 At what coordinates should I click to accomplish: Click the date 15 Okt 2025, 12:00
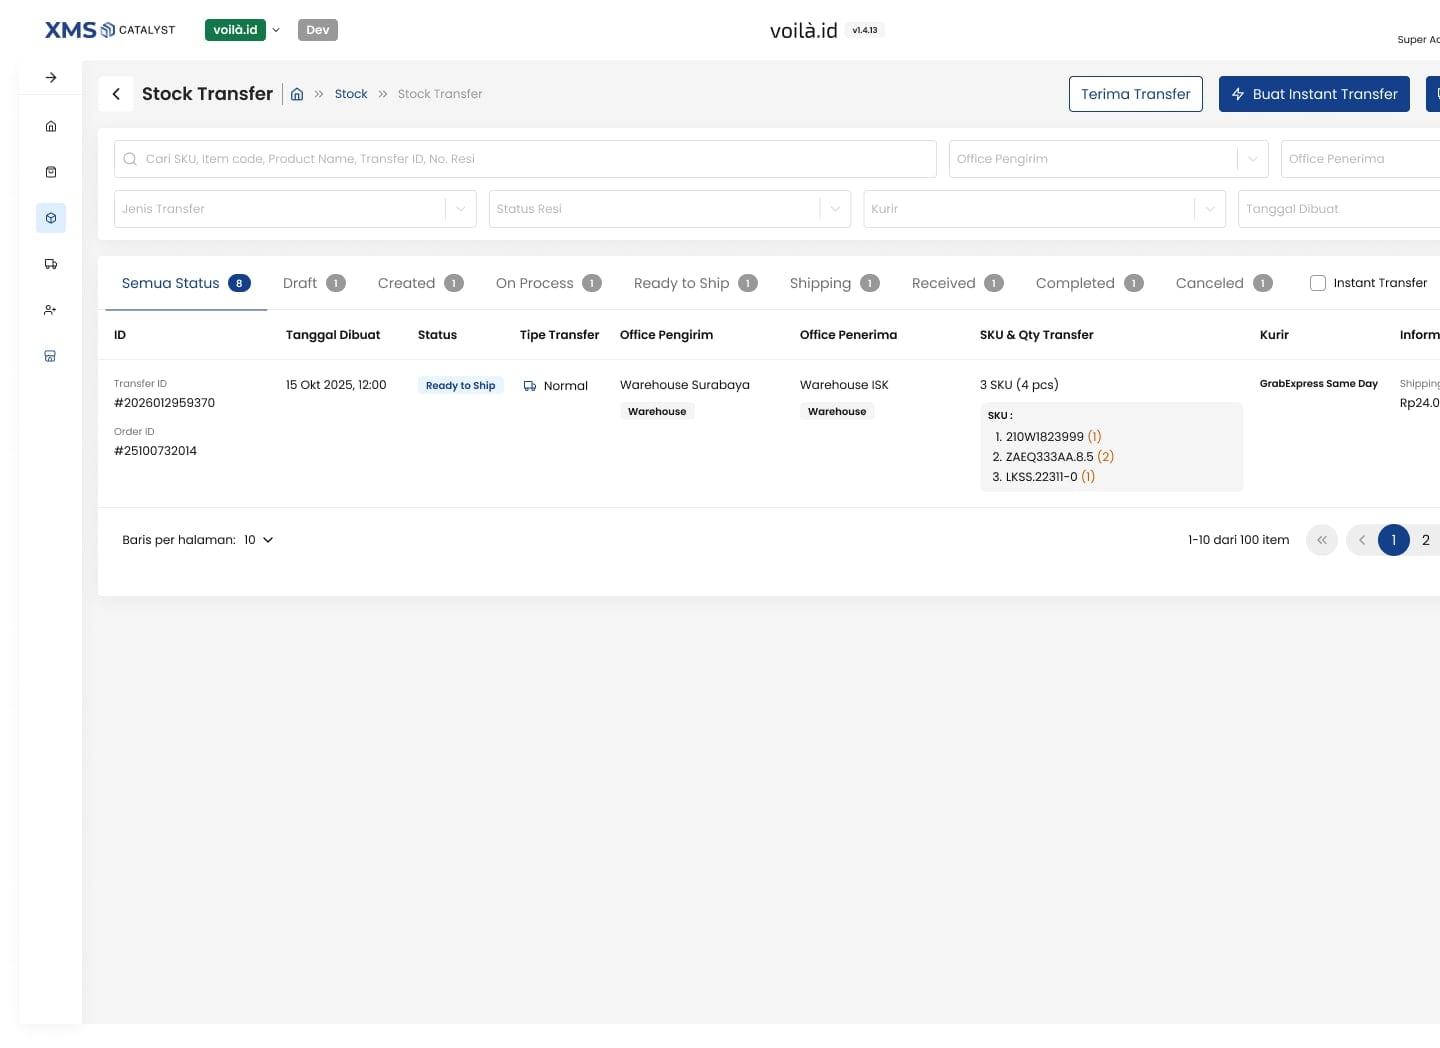[336, 385]
